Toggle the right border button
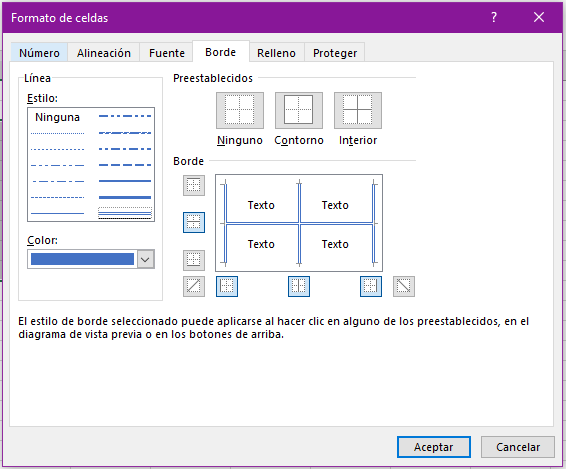The height and width of the screenshot is (469, 566). (371, 286)
